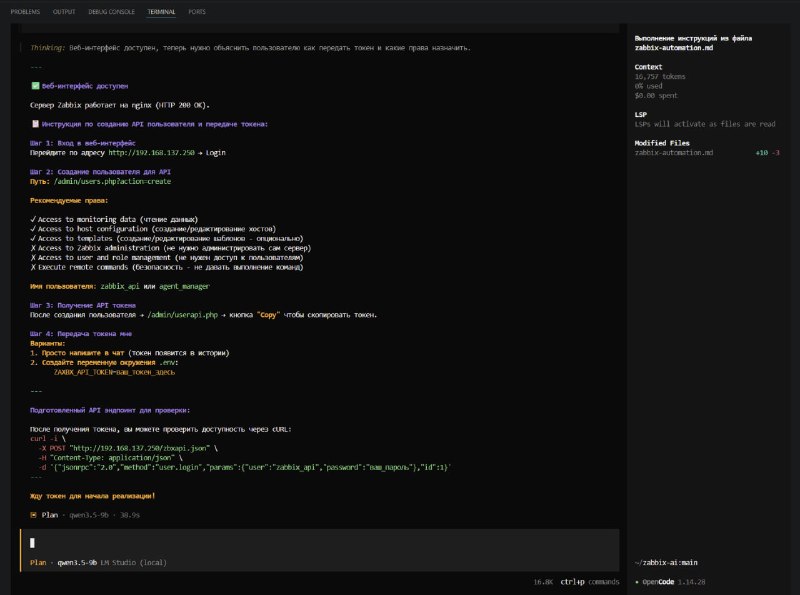Open the http://192.168.137.250 link

coord(151,153)
